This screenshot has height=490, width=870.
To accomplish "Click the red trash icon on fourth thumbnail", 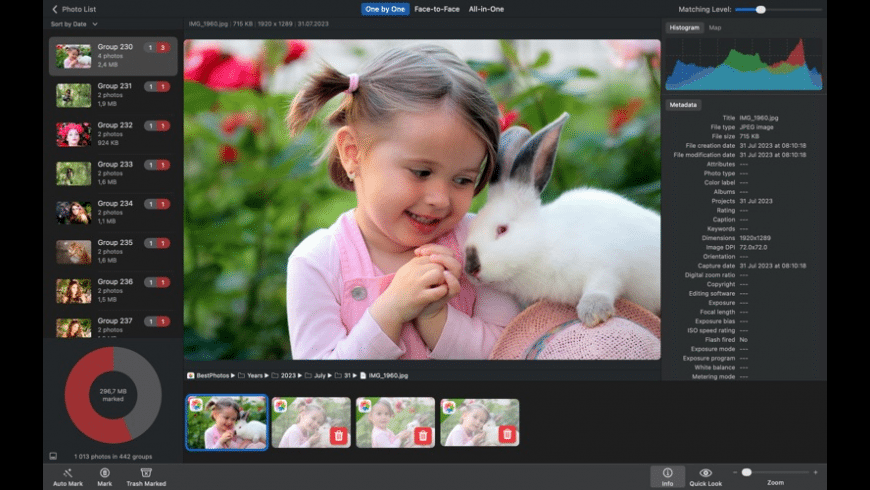I will [507, 435].
